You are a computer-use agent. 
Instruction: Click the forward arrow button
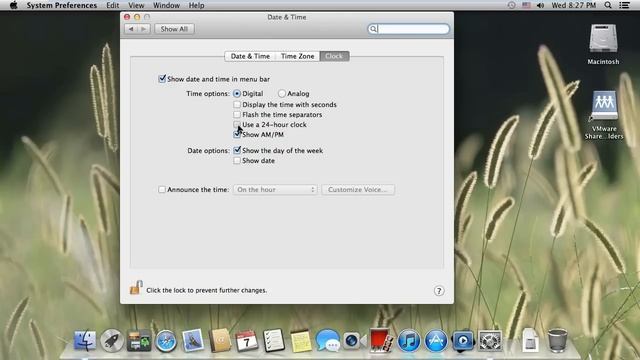click(x=144, y=29)
